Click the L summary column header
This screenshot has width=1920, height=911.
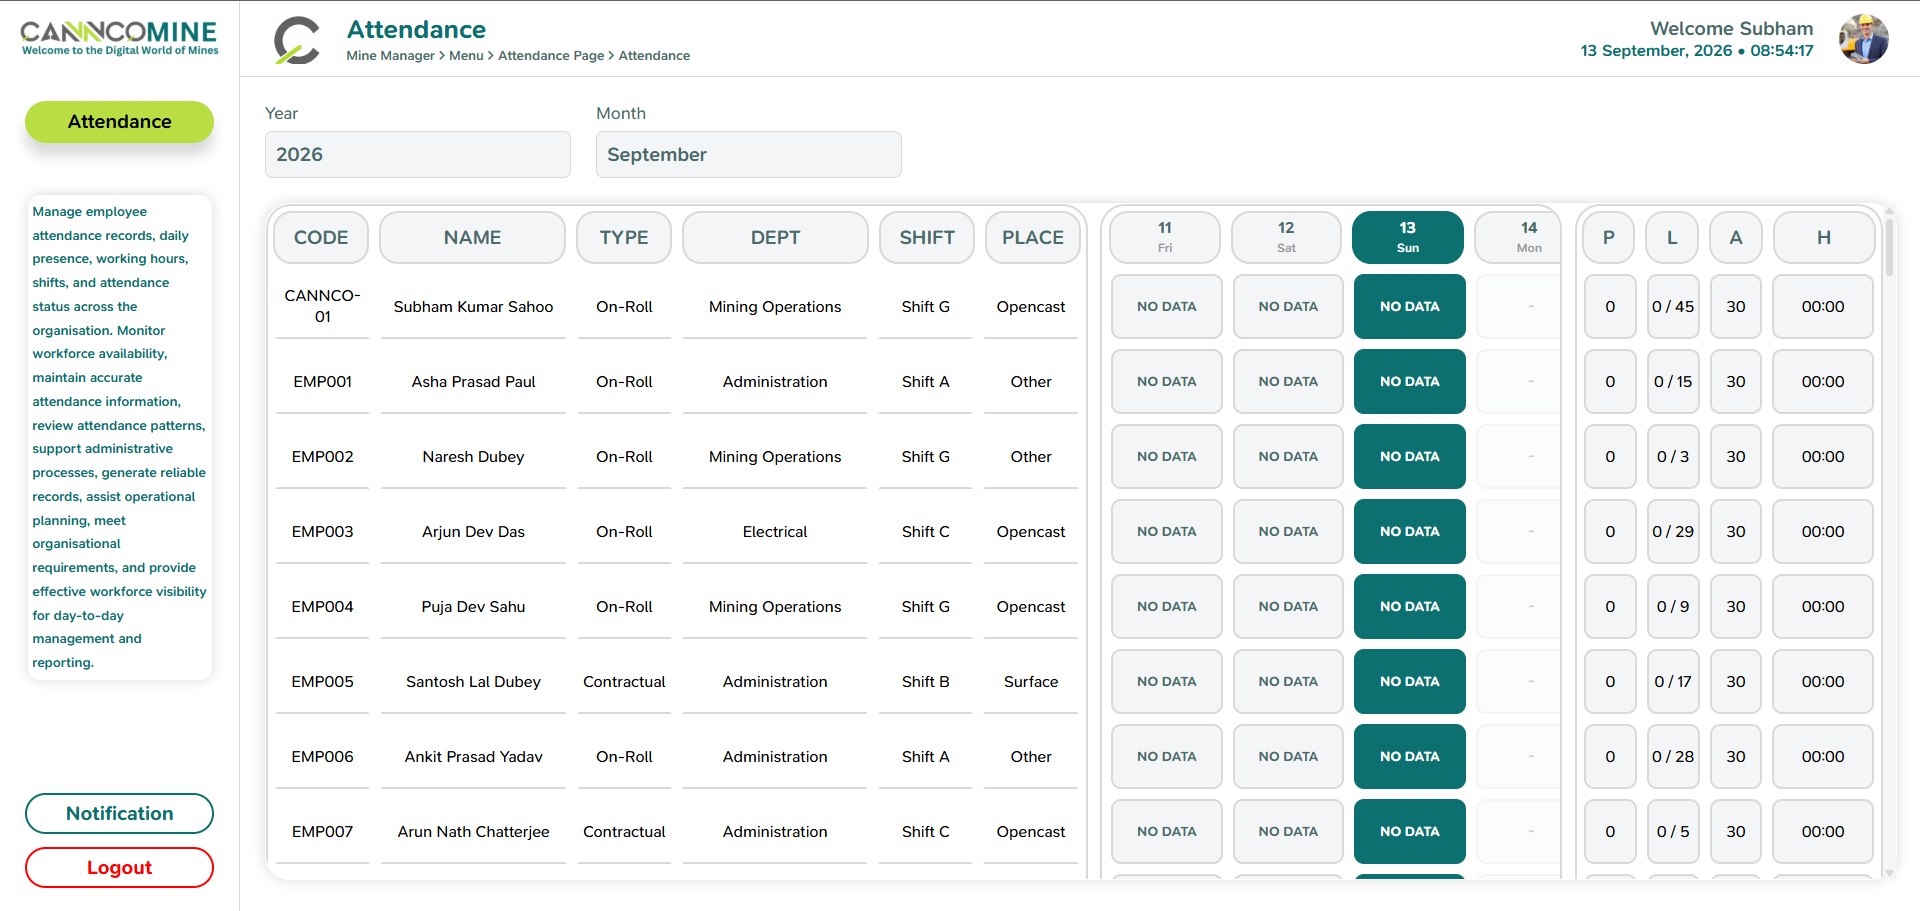1672,238
